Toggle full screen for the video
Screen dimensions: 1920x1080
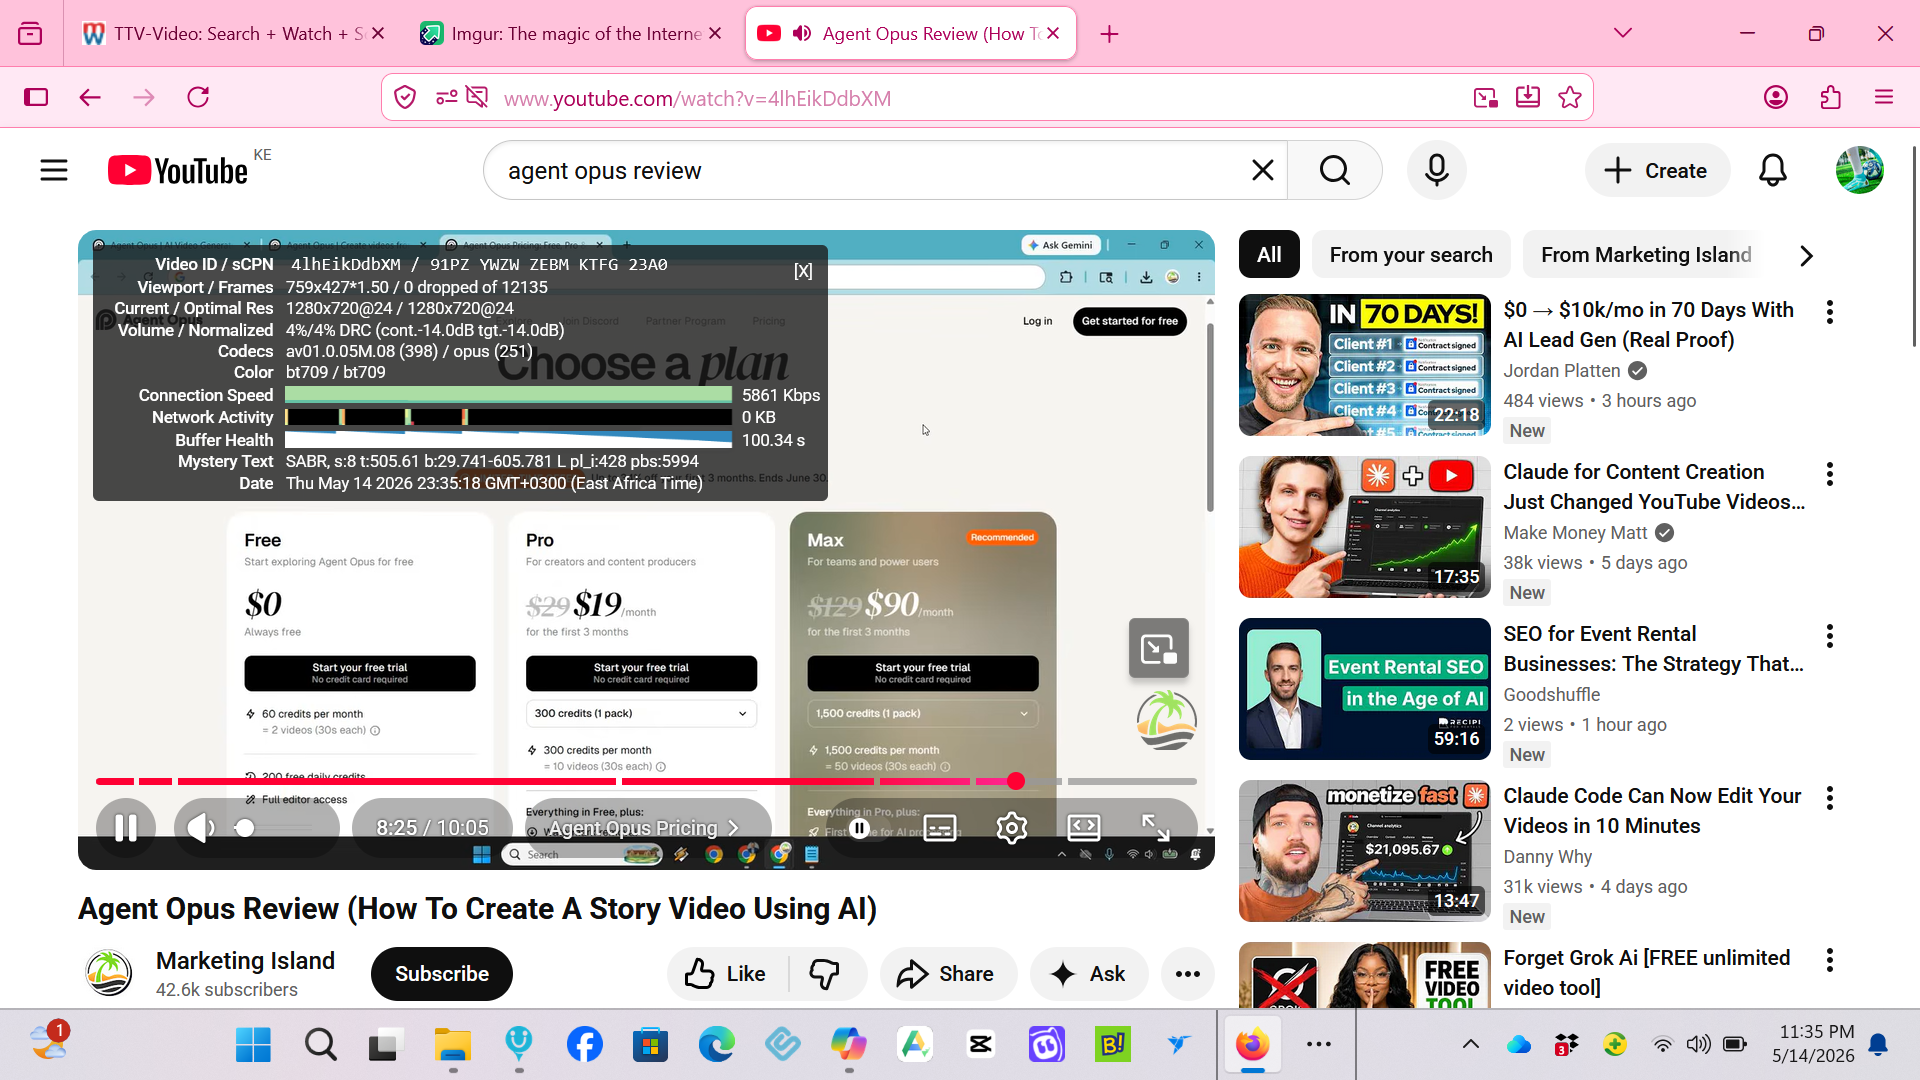[1156, 828]
